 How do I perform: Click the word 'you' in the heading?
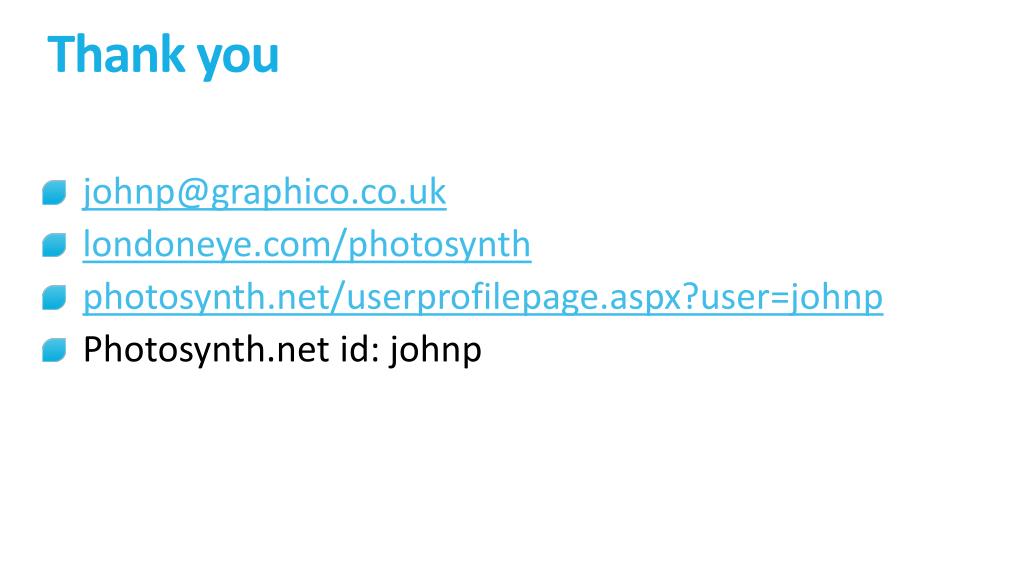pos(238,59)
